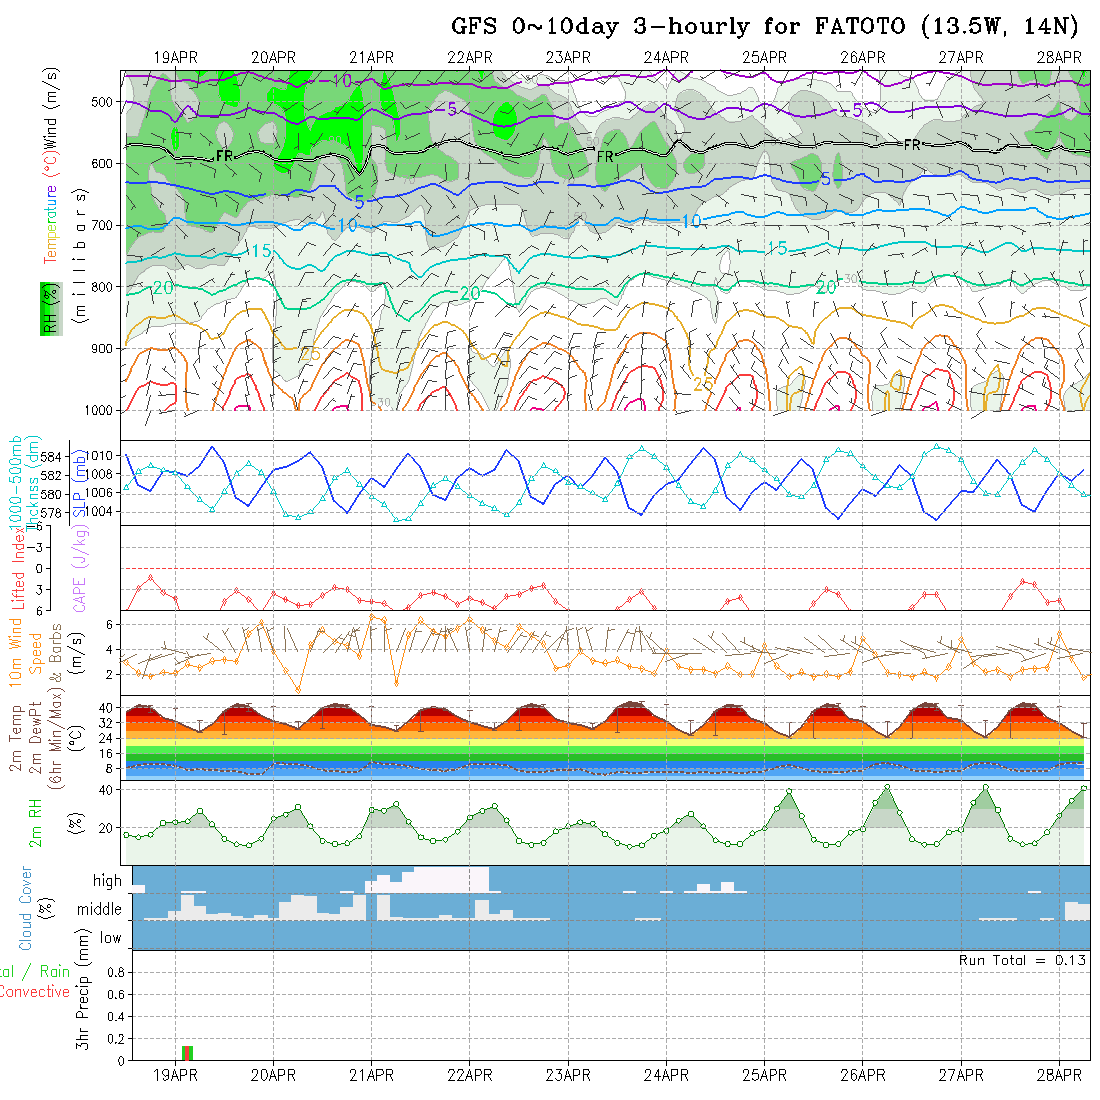Click the 28APR label on top axis
The width and height of the screenshot is (1100, 1100).
pyautogui.click(x=1059, y=57)
